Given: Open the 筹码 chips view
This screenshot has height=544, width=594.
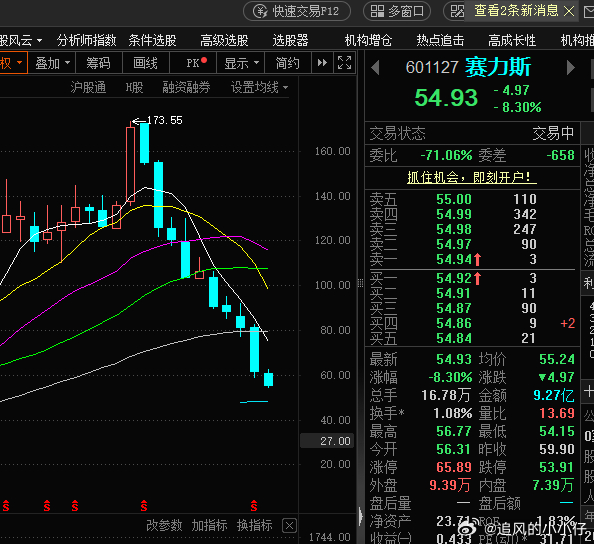Looking at the screenshot, I should click(98, 63).
